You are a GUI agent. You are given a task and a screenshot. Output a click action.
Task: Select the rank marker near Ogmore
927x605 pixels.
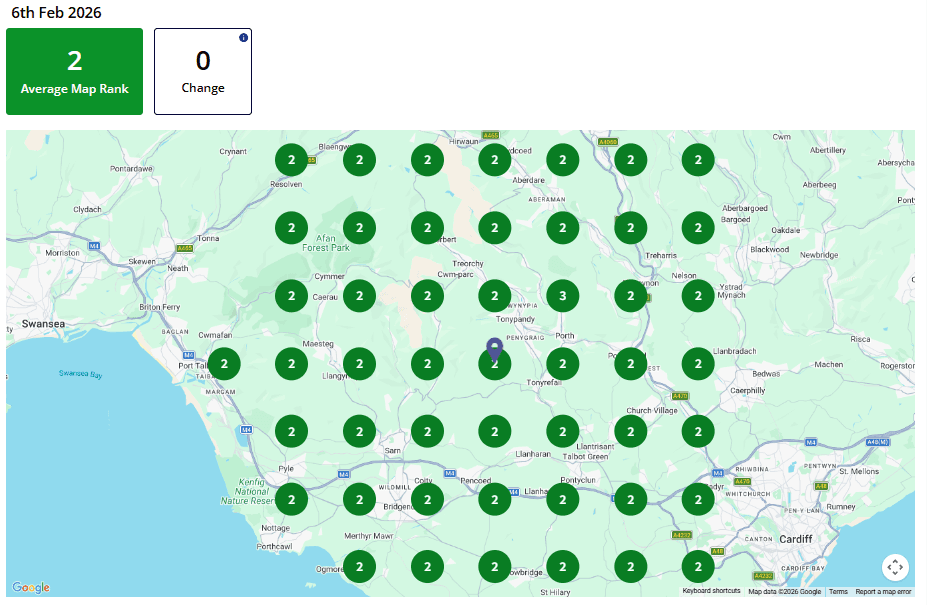359,567
